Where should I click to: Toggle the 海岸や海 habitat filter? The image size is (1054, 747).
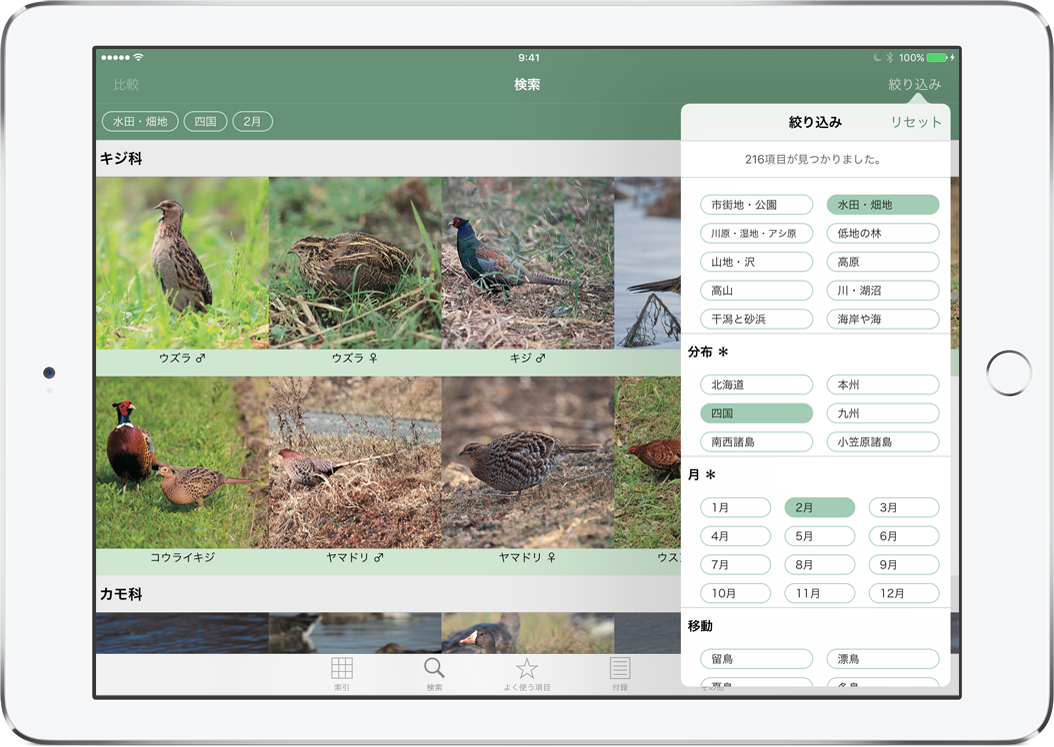click(x=883, y=319)
